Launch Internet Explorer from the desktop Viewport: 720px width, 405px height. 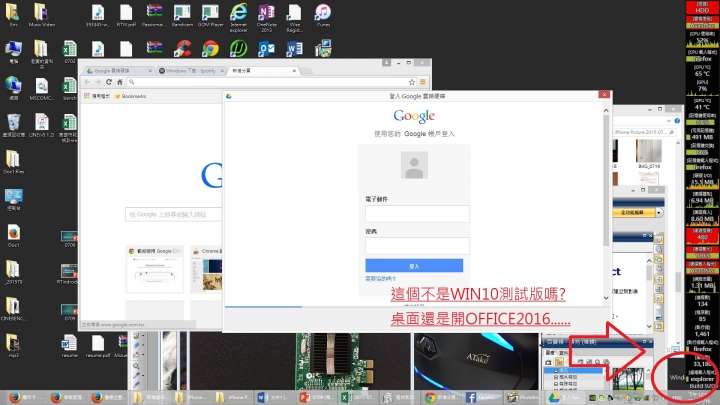pyautogui.click(x=238, y=17)
